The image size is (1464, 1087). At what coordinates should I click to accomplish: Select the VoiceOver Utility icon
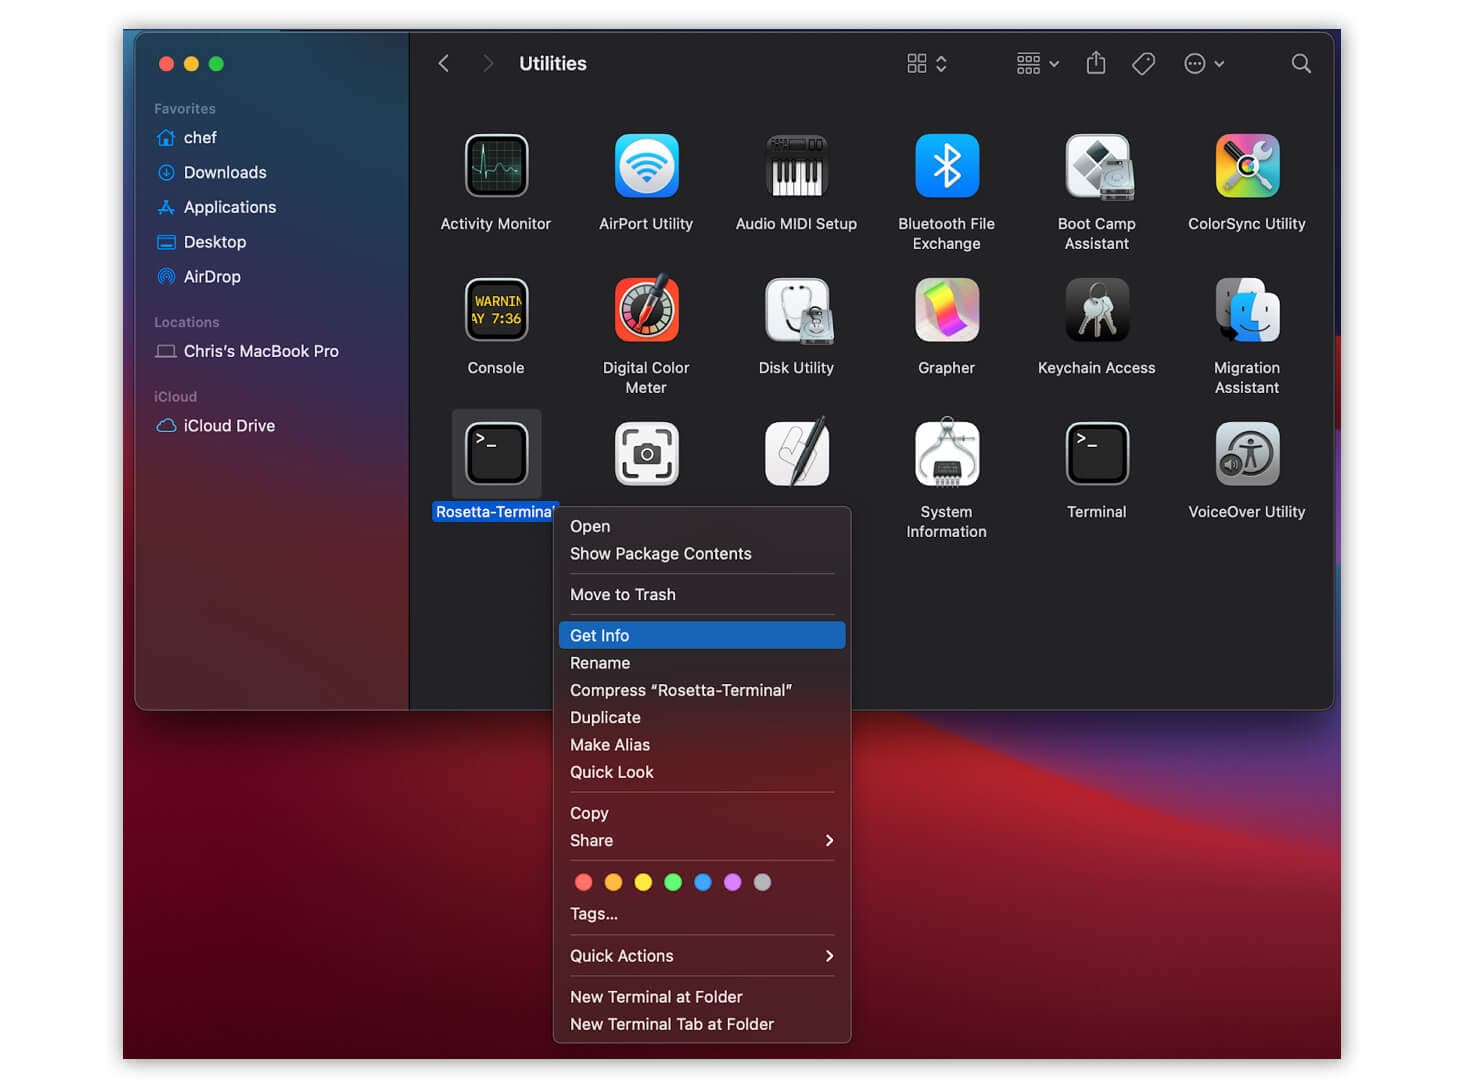1247,454
